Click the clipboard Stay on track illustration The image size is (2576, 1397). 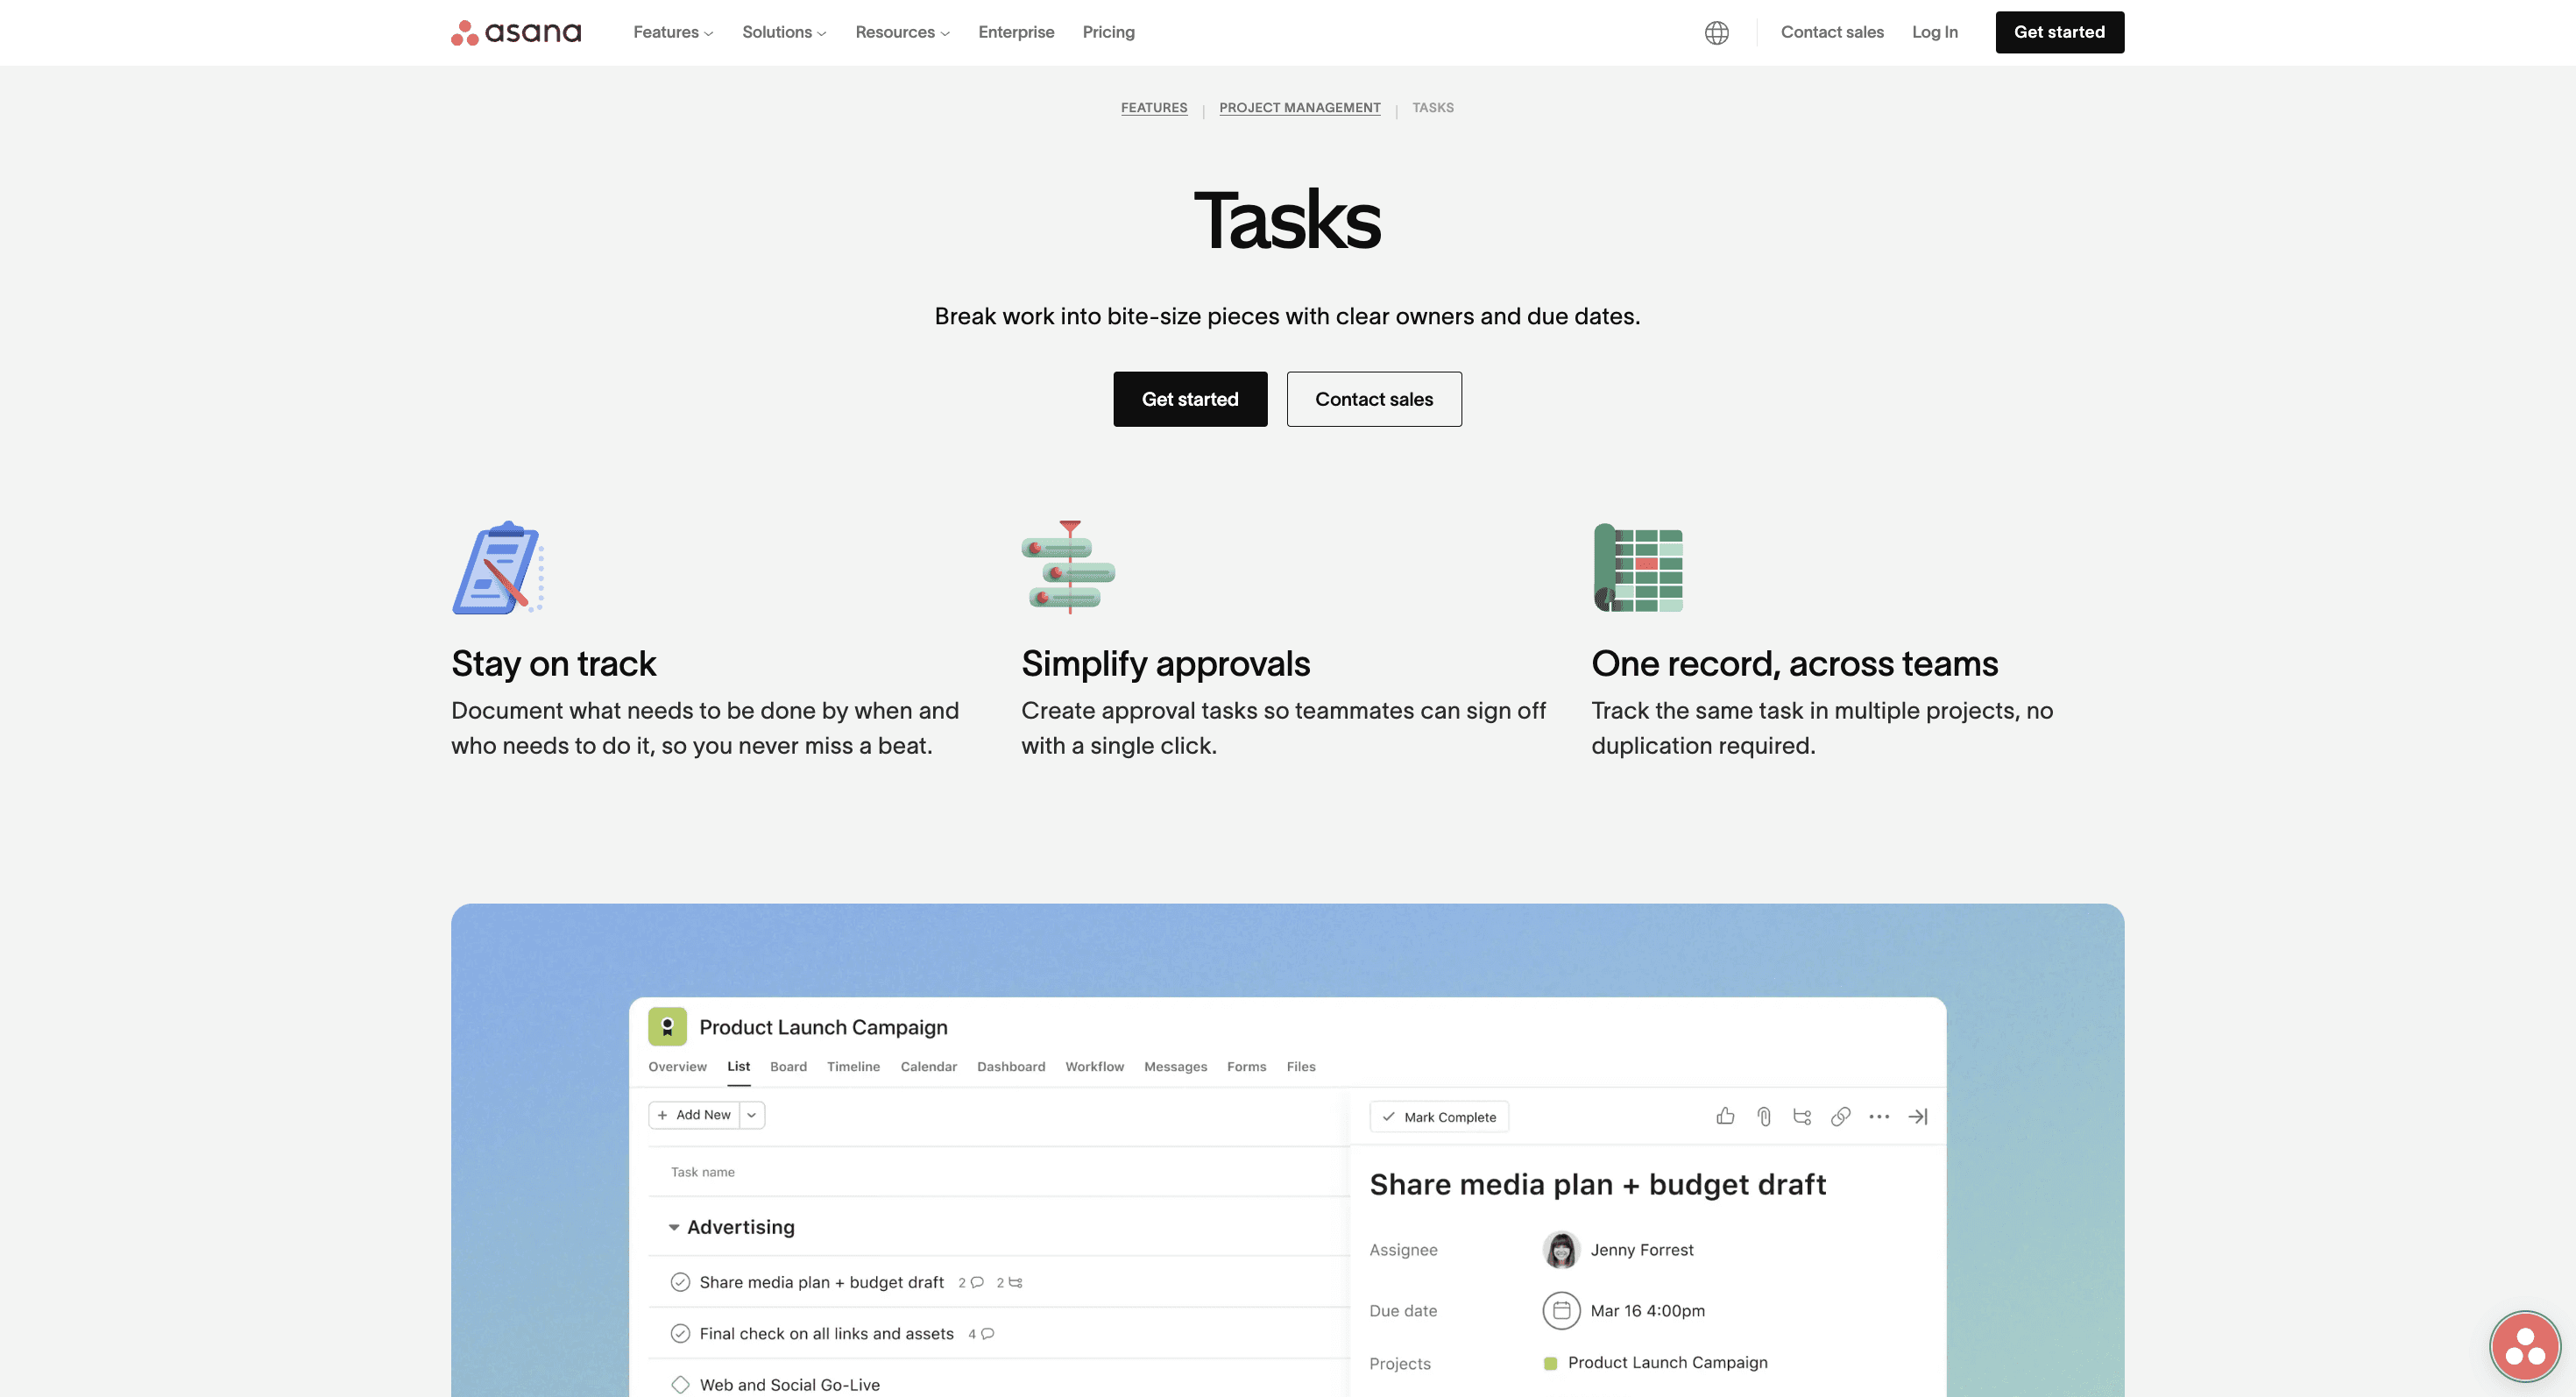point(498,567)
